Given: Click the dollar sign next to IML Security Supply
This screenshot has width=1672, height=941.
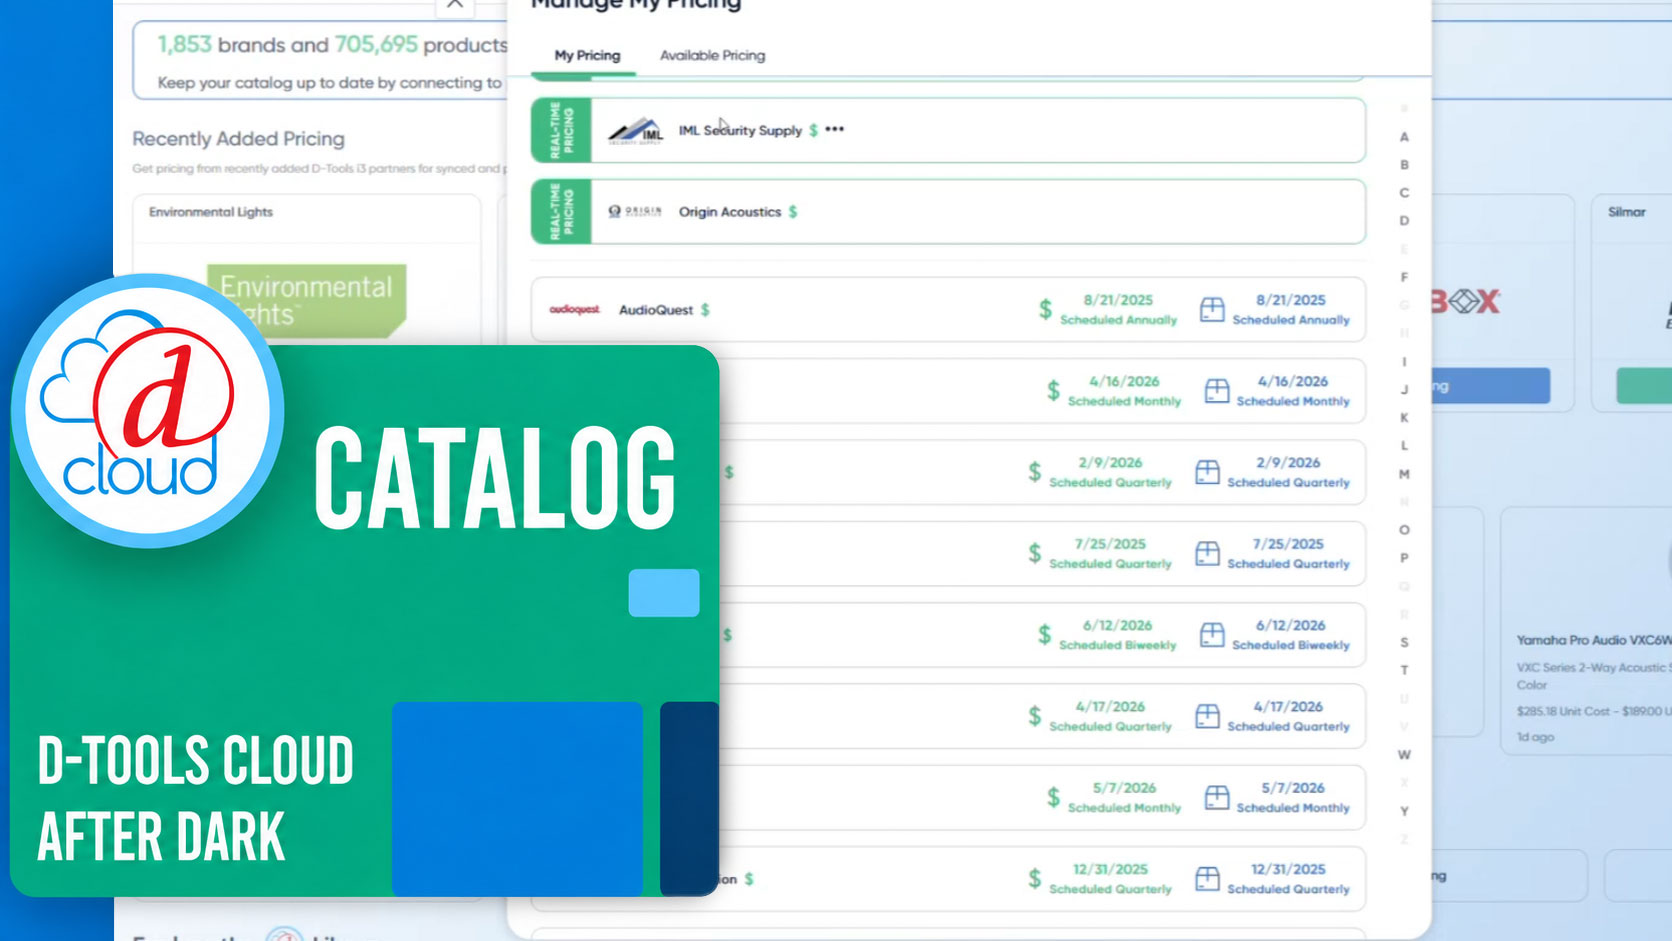Looking at the screenshot, I should coord(813,130).
